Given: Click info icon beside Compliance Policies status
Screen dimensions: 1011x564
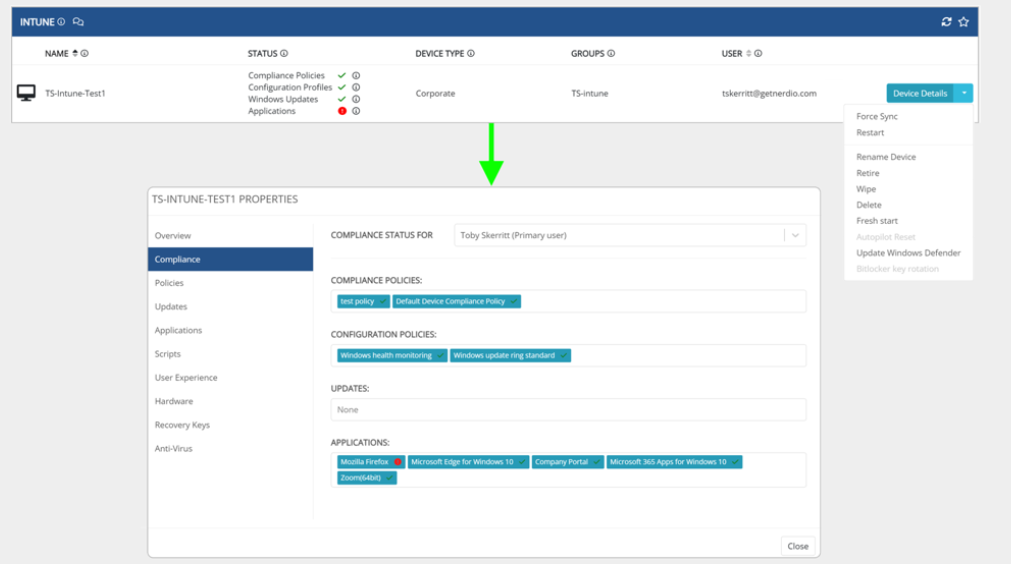Looking at the screenshot, I should [356, 76].
